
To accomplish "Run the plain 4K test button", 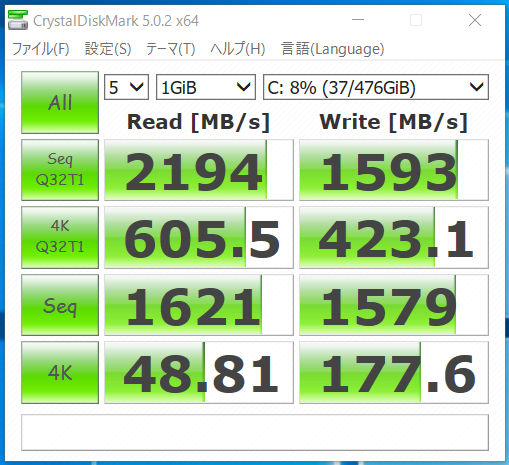I will 60,372.
